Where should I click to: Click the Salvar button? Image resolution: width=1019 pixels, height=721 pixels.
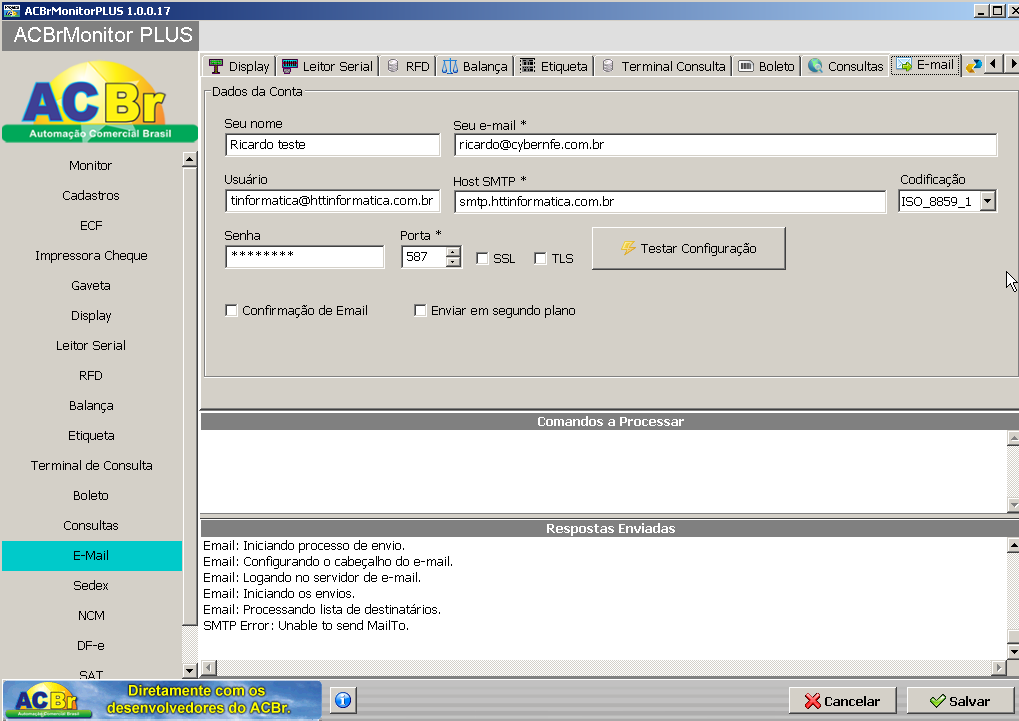pyautogui.click(x=961, y=701)
